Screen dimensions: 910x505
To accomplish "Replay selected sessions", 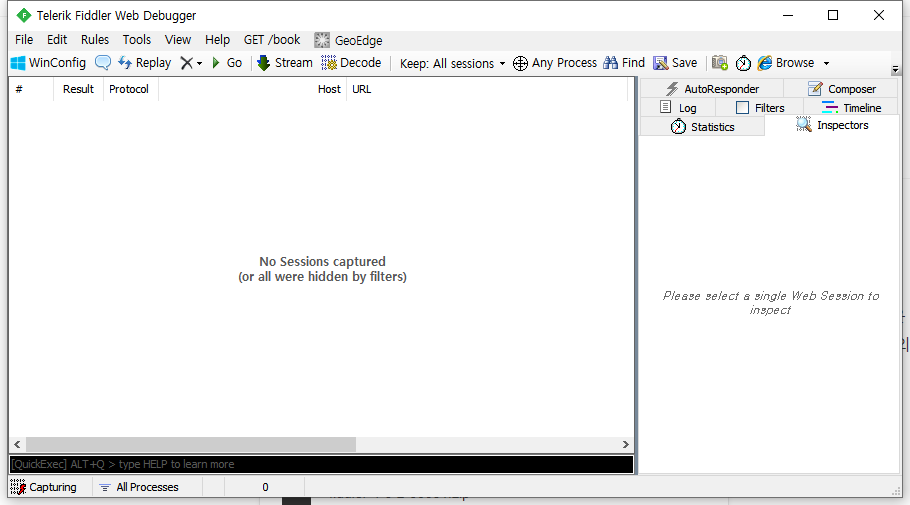I will pyautogui.click(x=145, y=63).
